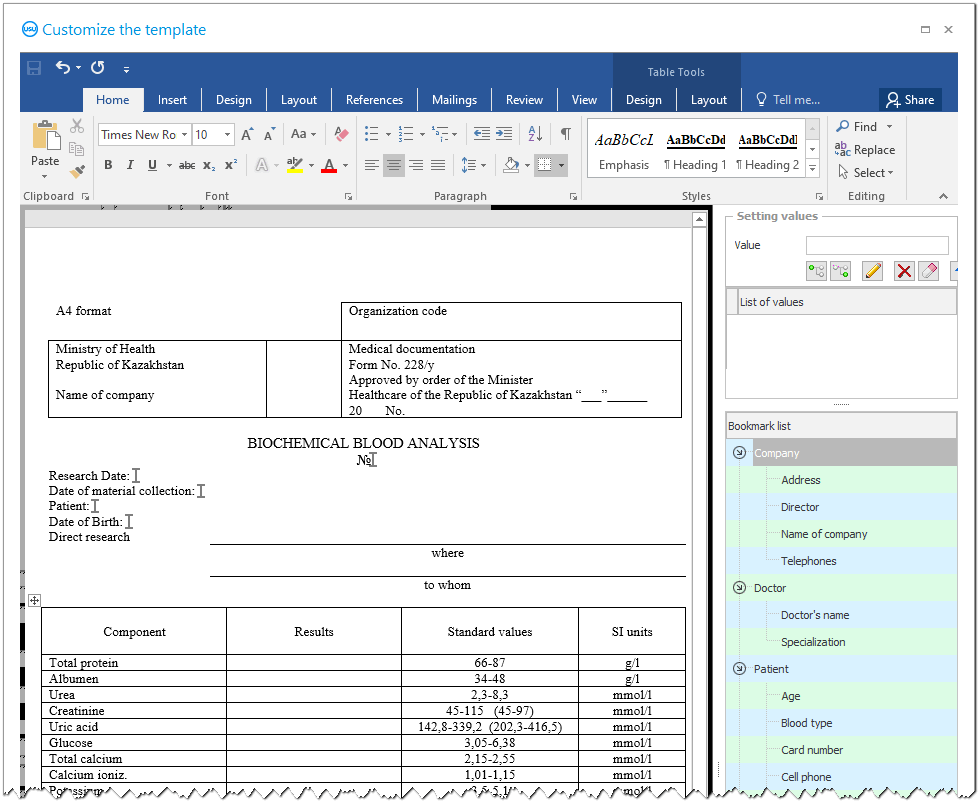The height and width of the screenshot is (808, 979).
Task: Click the Replace button
Action: [866, 150]
